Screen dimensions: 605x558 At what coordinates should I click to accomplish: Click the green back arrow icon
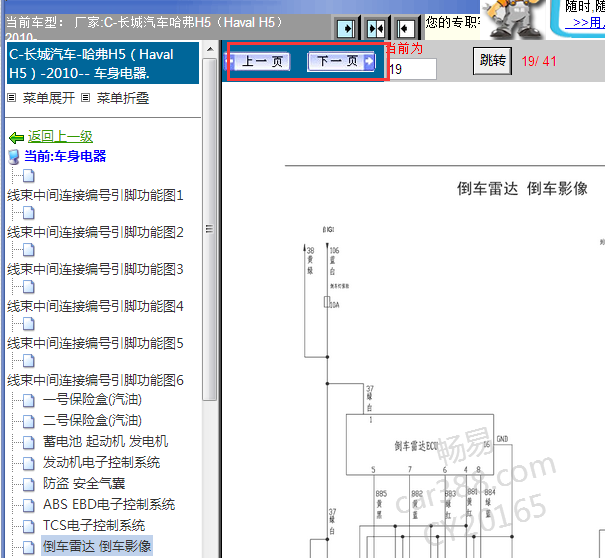pos(17,137)
